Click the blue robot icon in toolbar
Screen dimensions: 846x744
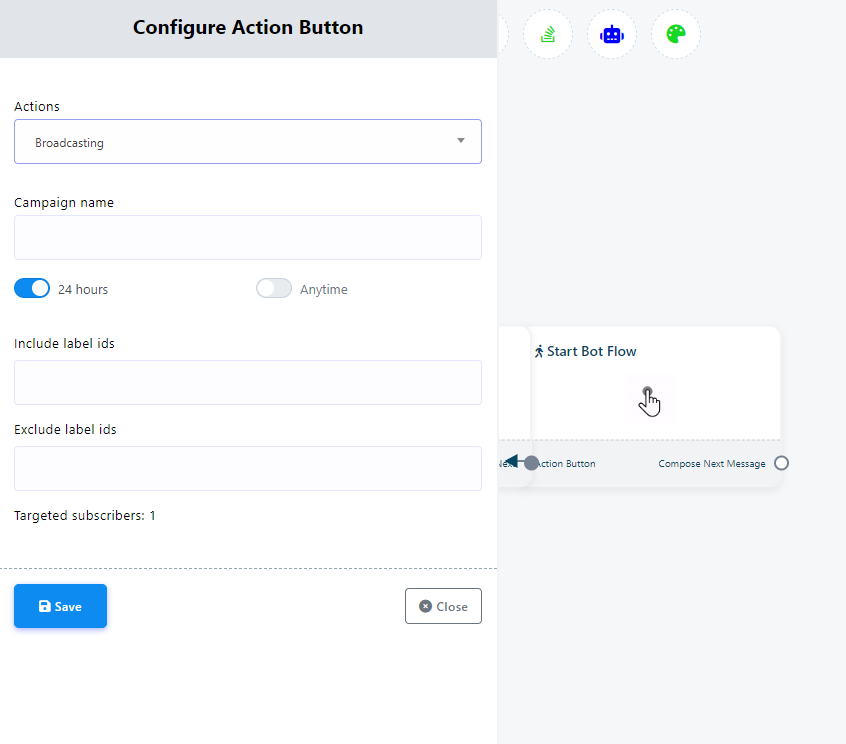(x=612, y=34)
